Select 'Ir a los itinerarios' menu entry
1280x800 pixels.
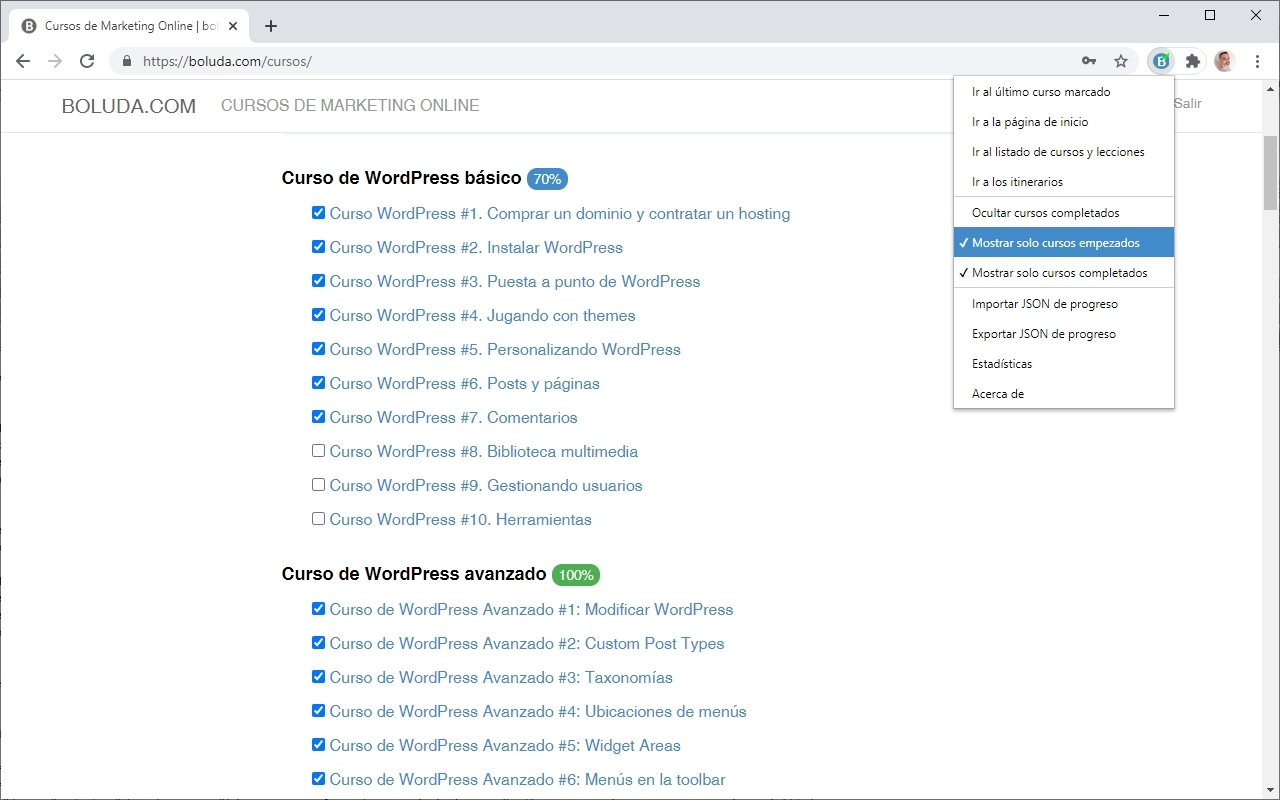pos(1064,182)
